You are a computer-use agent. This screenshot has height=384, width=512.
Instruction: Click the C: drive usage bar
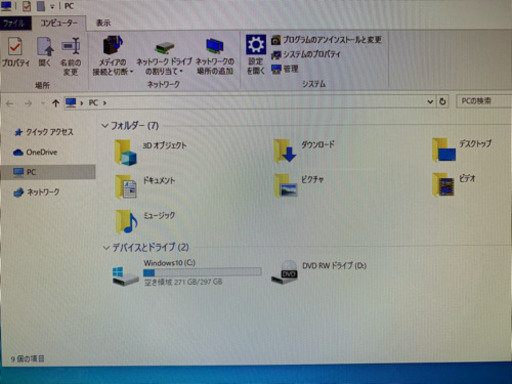[202, 273]
